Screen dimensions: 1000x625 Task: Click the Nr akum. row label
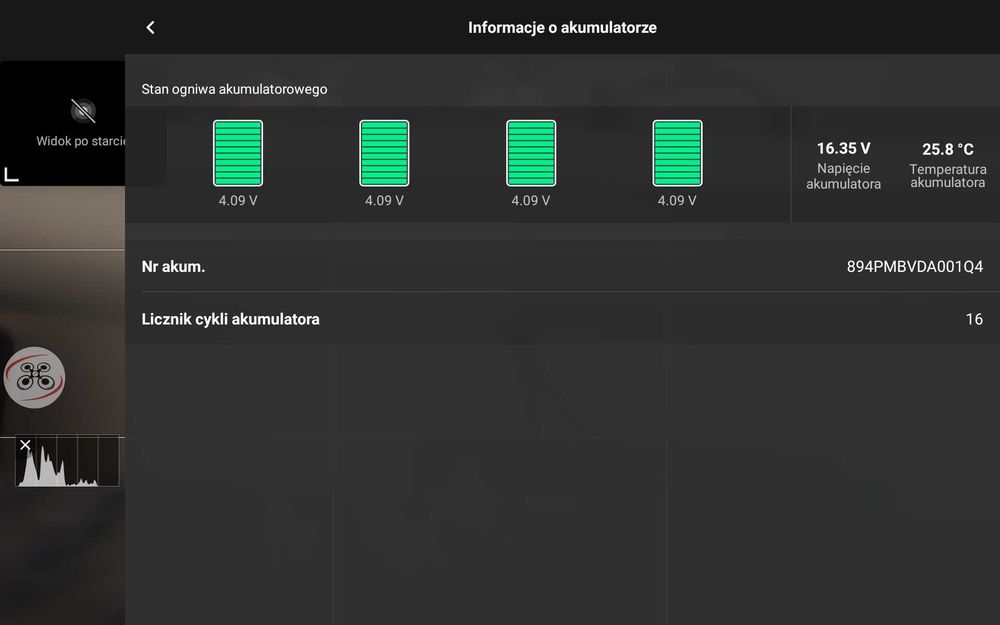173,267
